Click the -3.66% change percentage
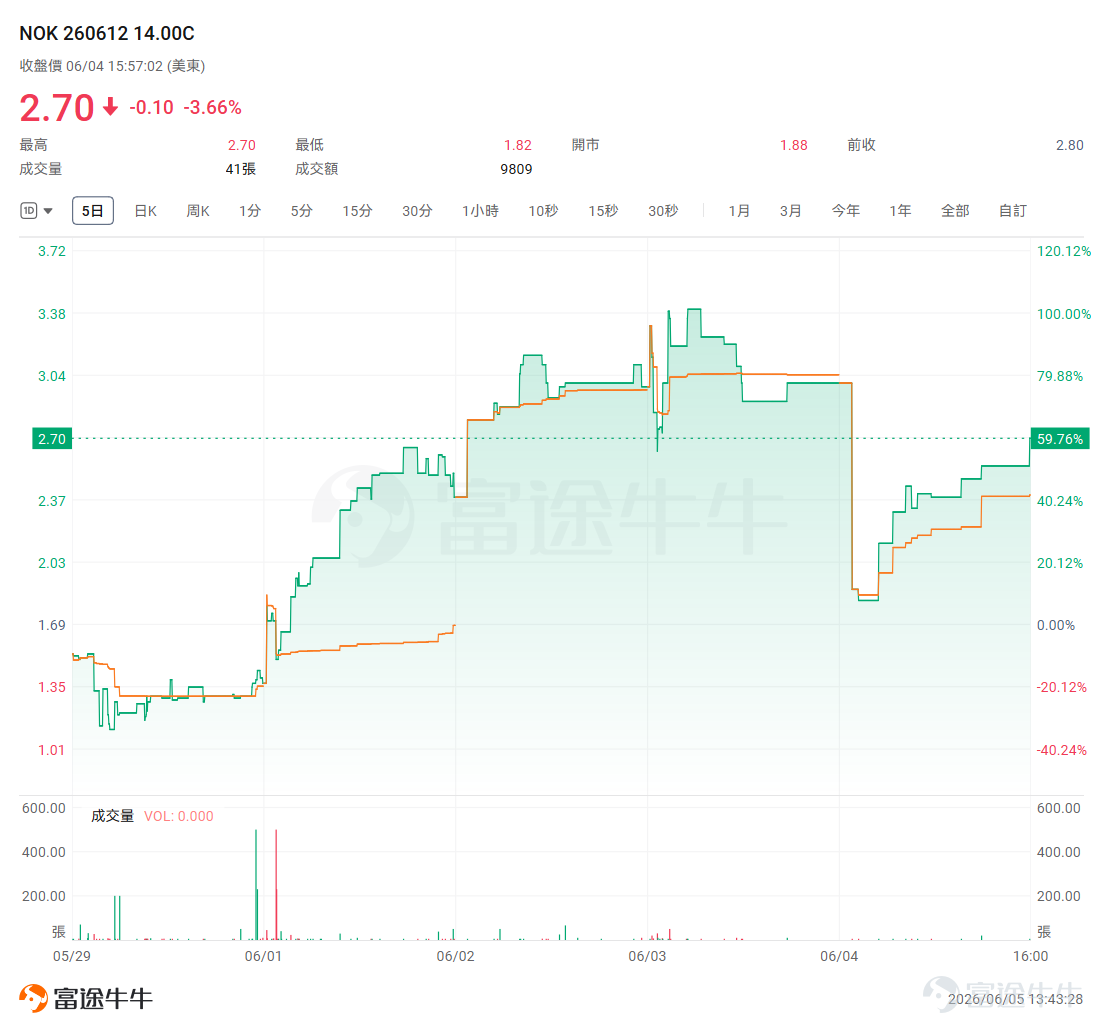The image size is (1103, 1031). tap(212, 108)
